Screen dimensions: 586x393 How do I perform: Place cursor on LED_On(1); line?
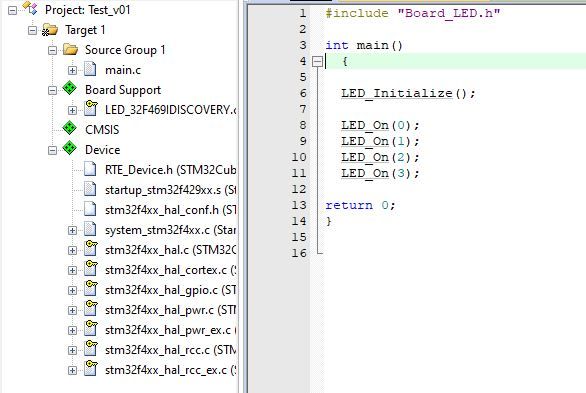(x=380, y=142)
